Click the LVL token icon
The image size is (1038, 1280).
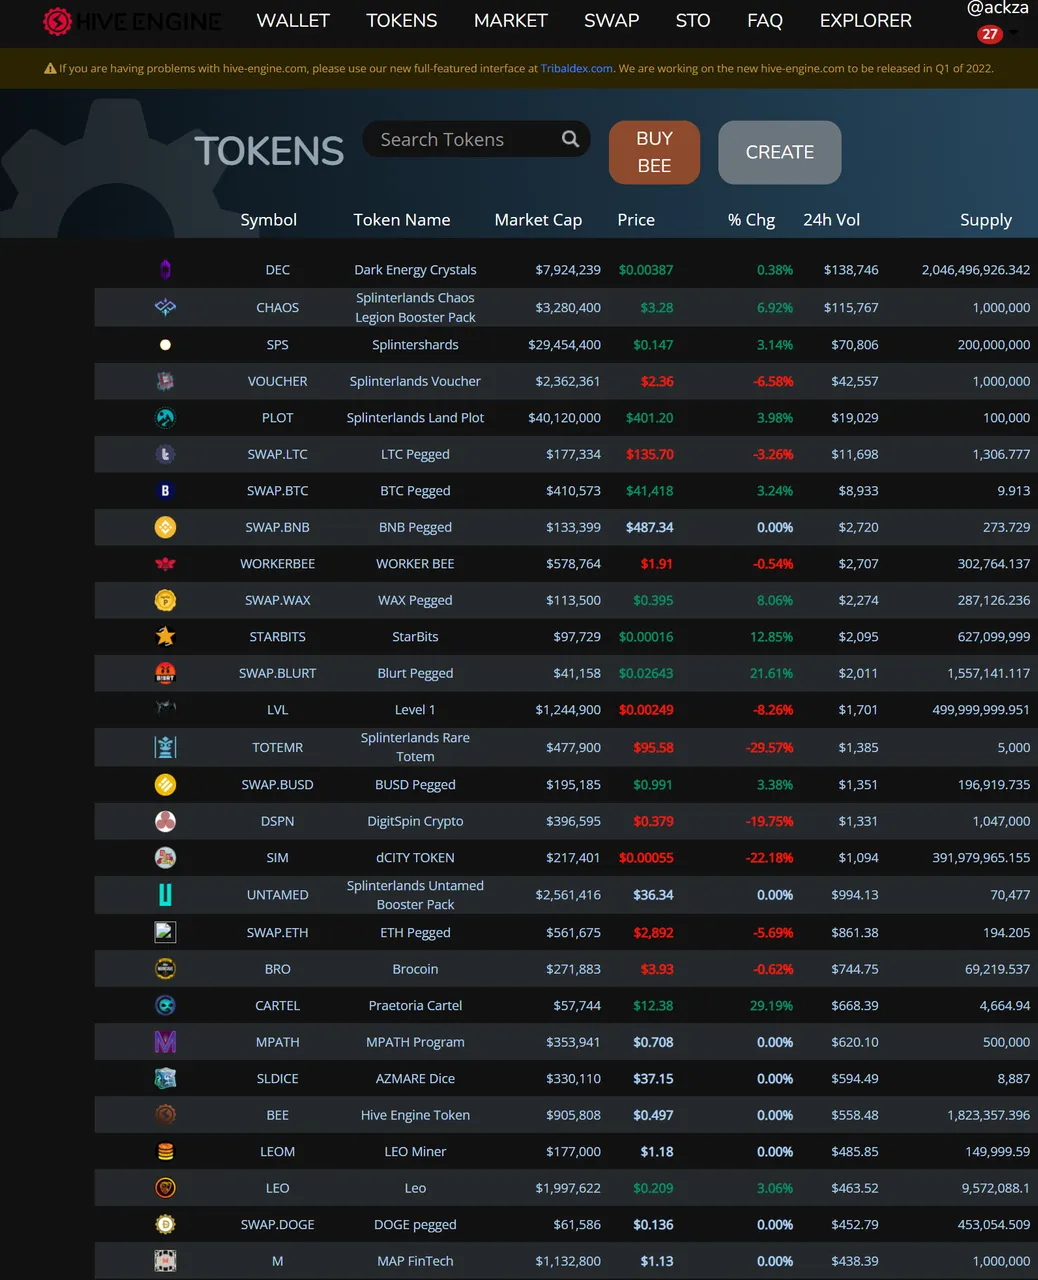pyautogui.click(x=165, y=708)
